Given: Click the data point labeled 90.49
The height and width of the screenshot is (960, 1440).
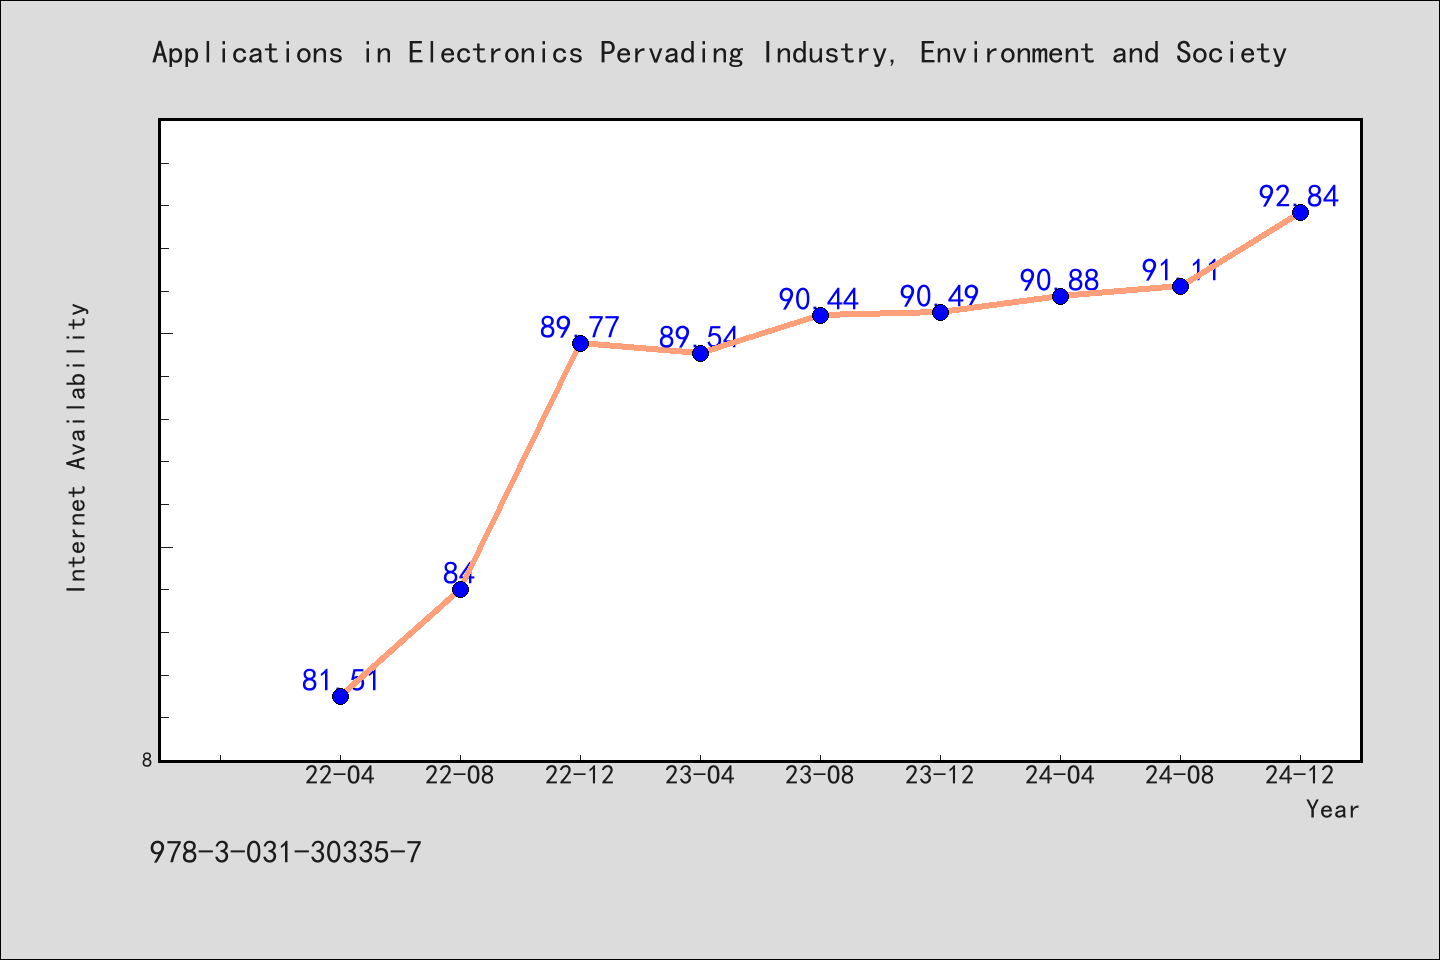Looking at the screenshot, I should point(940,312).
